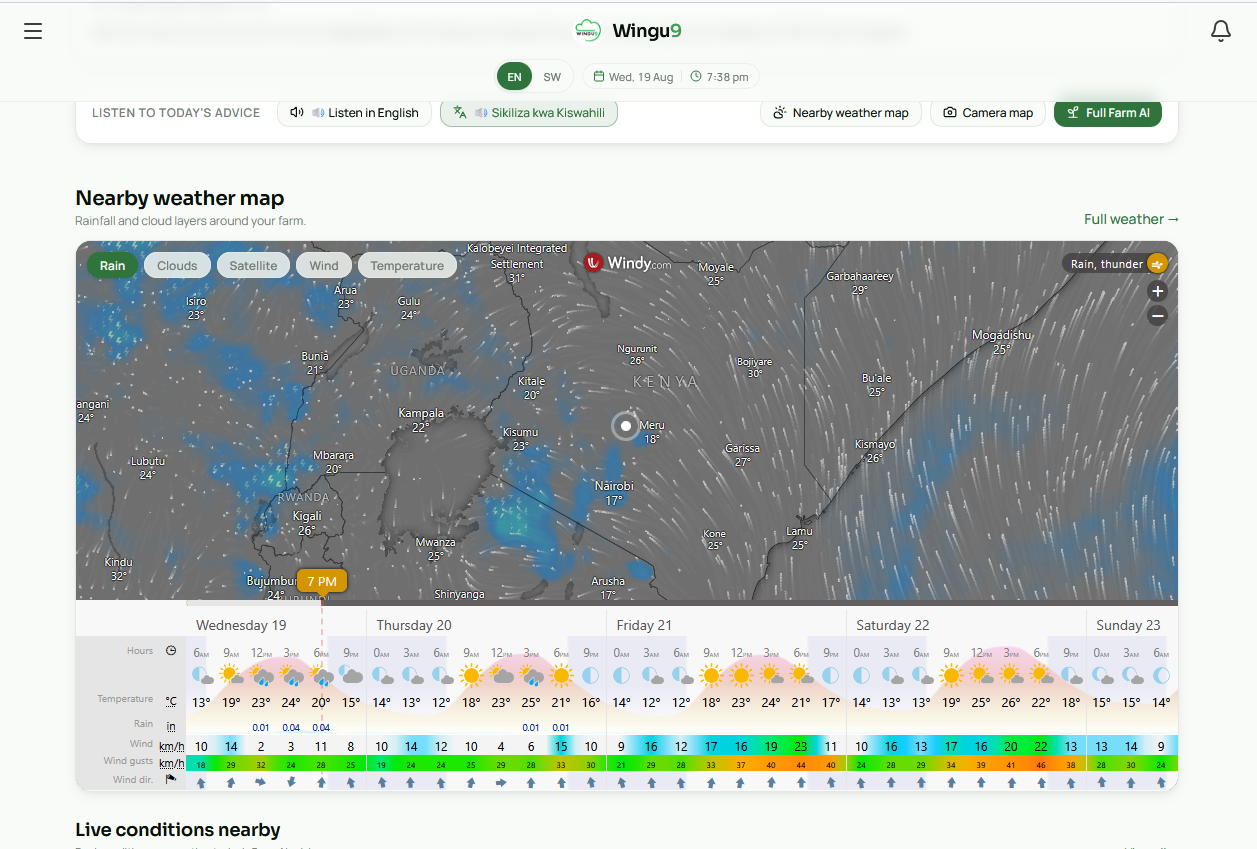Image resolution: width=1257 pixels, height=849 pixels.
Task: Select Sunday 23 forecast day
Action: point(1128,625)
